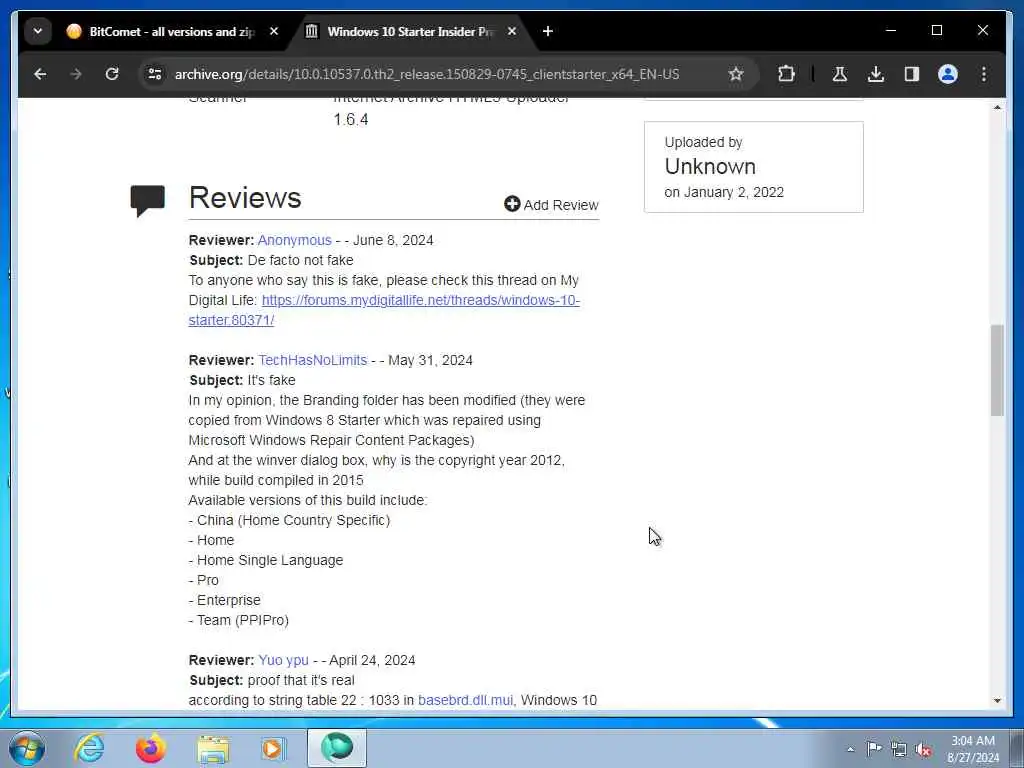Click the muted volume tray icon
Screen dimensions: 1024x768
pos(923,749)
